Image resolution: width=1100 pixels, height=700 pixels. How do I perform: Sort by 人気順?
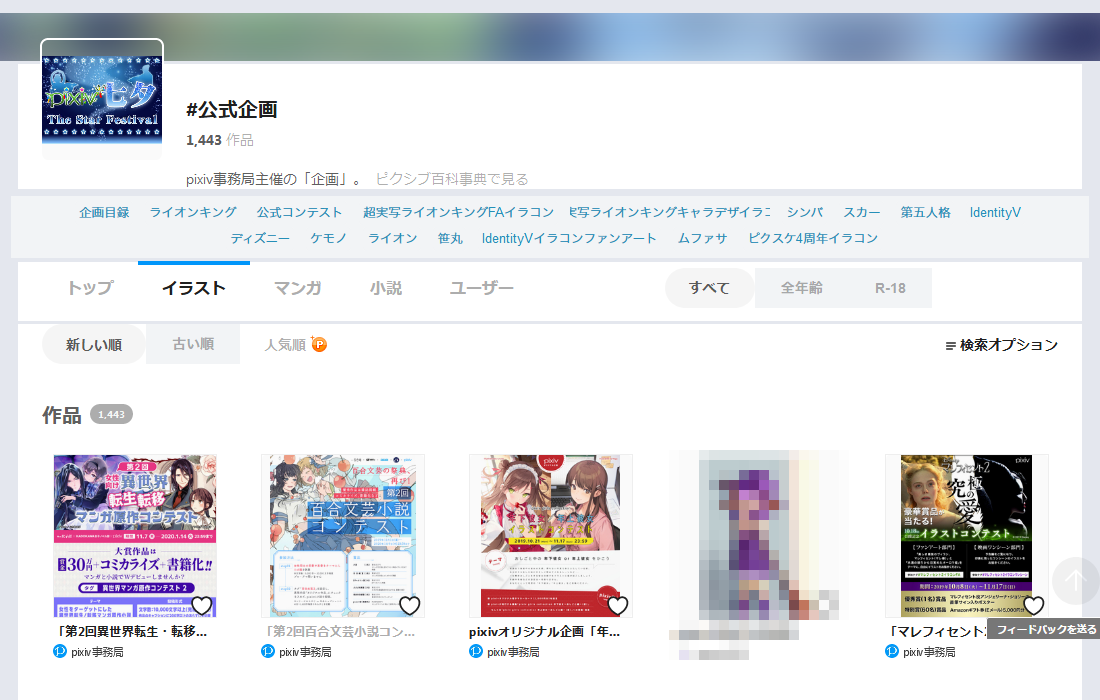point(285,344)
